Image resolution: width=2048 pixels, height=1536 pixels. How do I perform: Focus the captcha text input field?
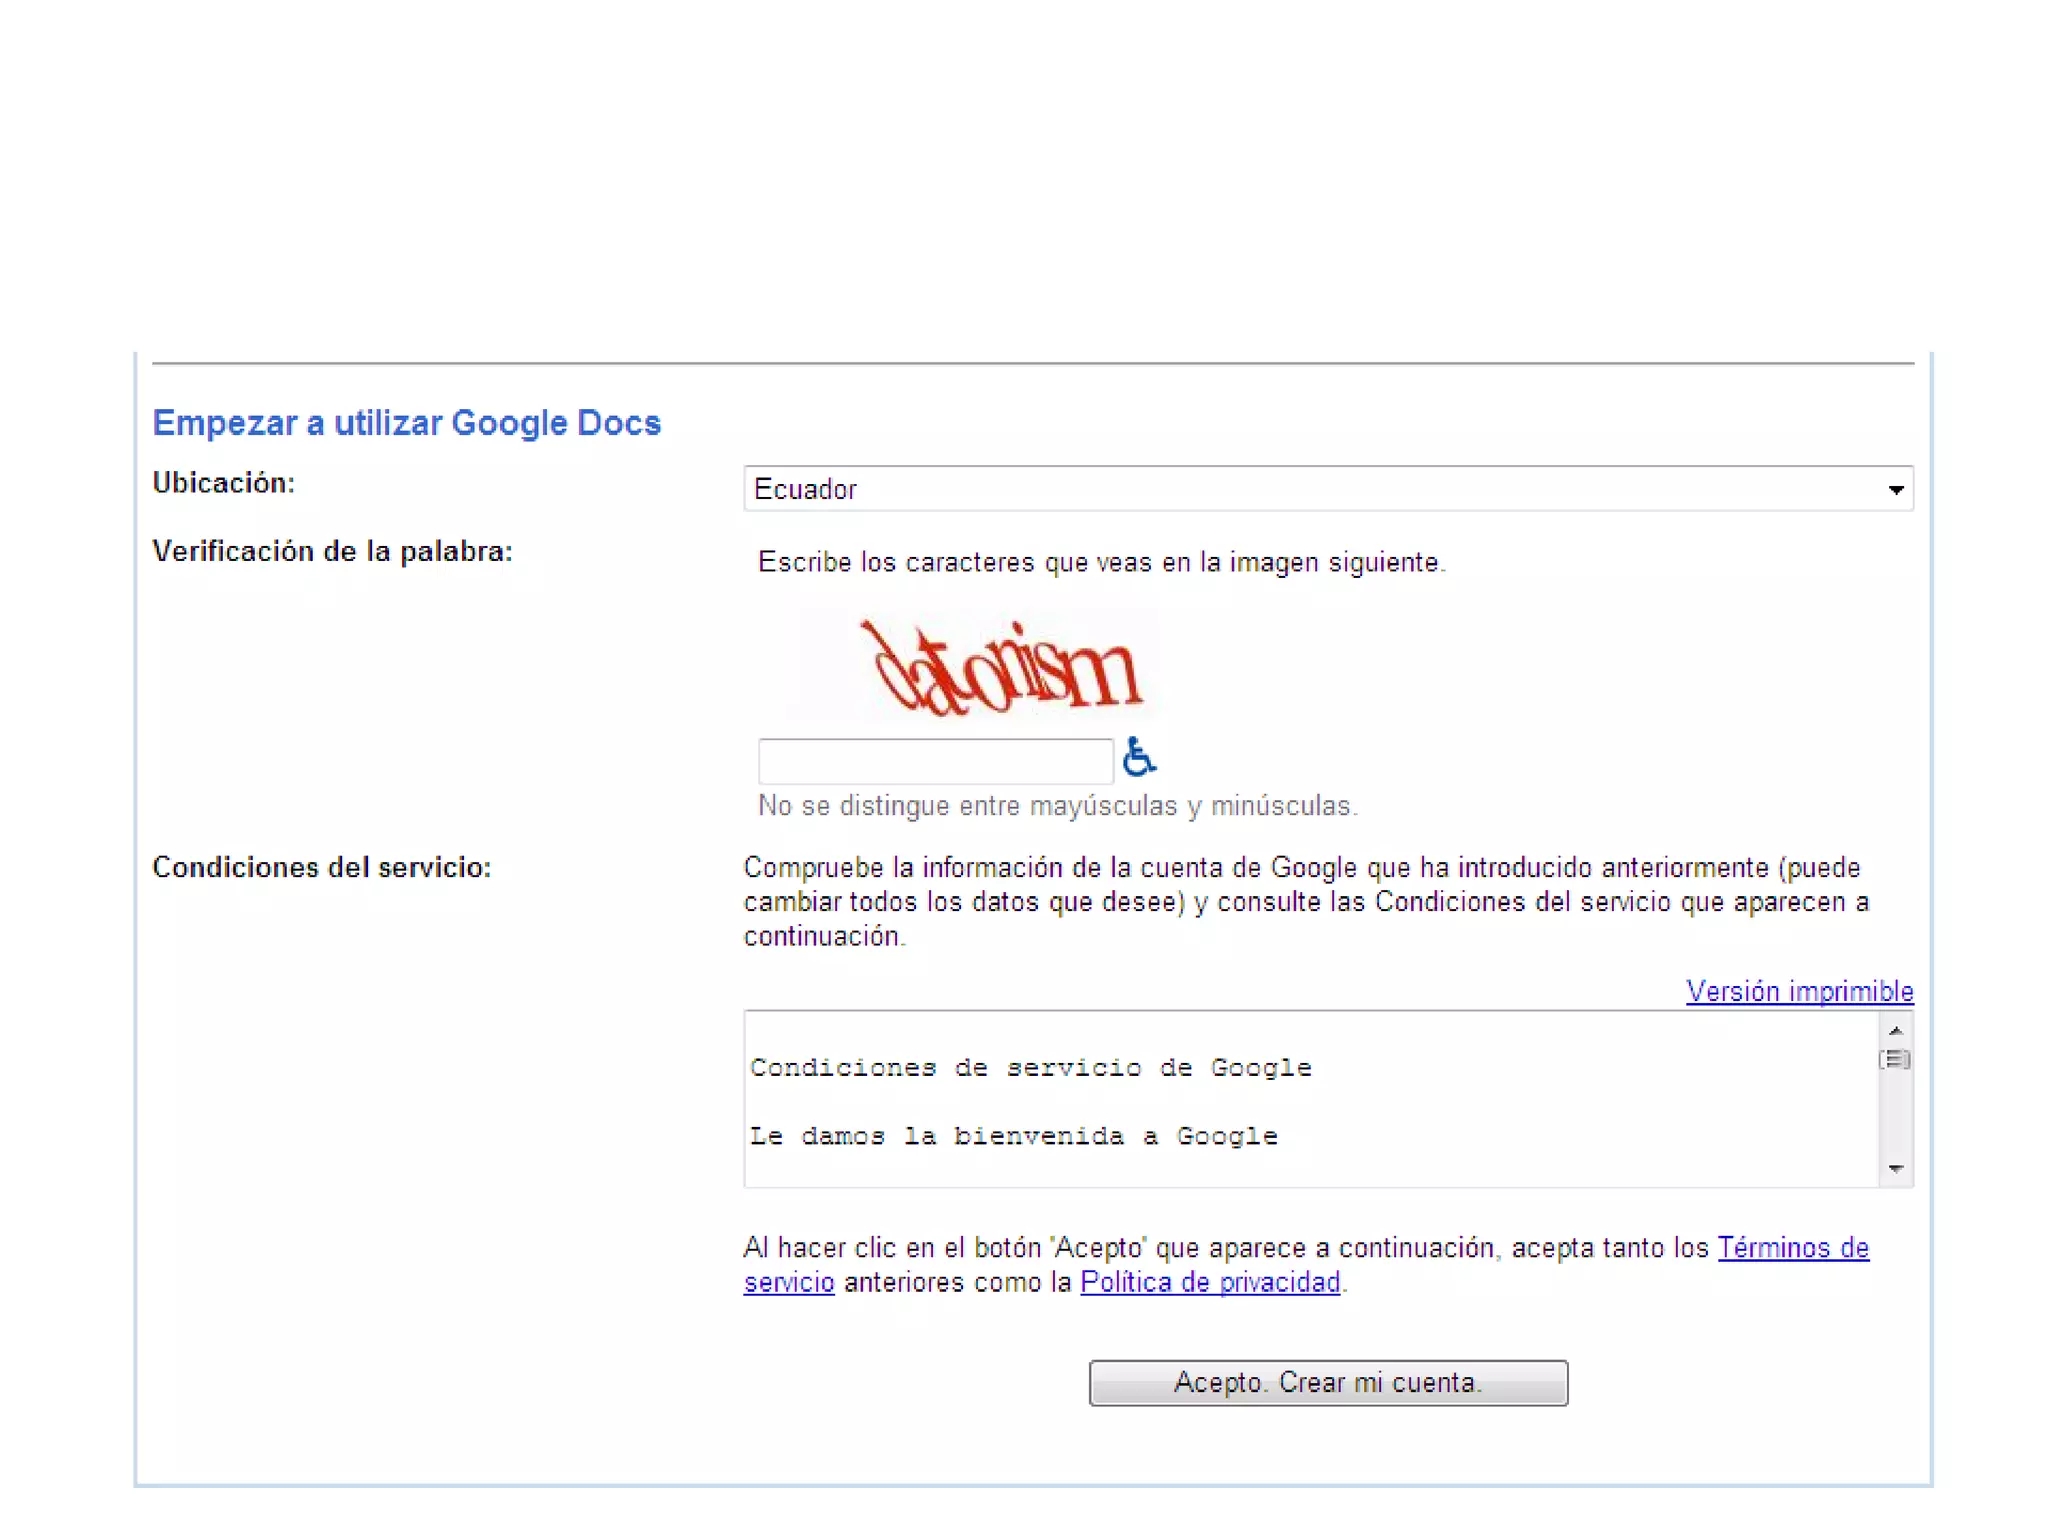[935, 761]
